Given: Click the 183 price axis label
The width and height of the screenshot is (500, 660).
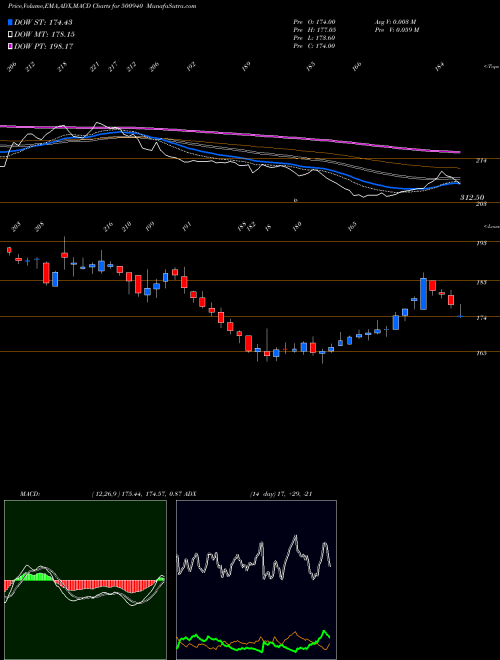Looking at the screenshot, I should 481,282.
